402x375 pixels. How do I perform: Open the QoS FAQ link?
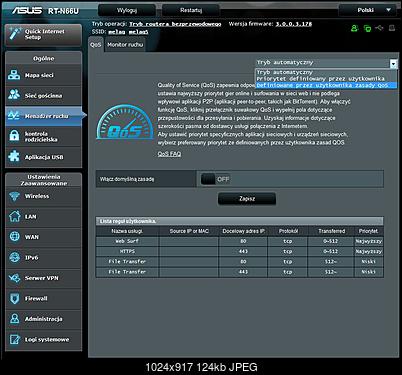pos(169,154)
